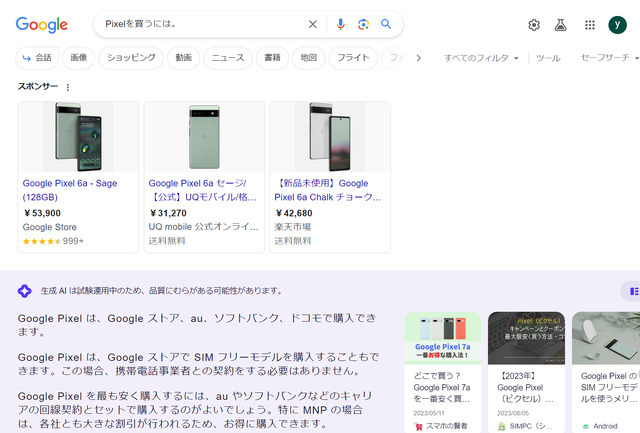Select the 書籍 filter chip
This screenshot has height=433, width=640.
[x=272, y=58]
